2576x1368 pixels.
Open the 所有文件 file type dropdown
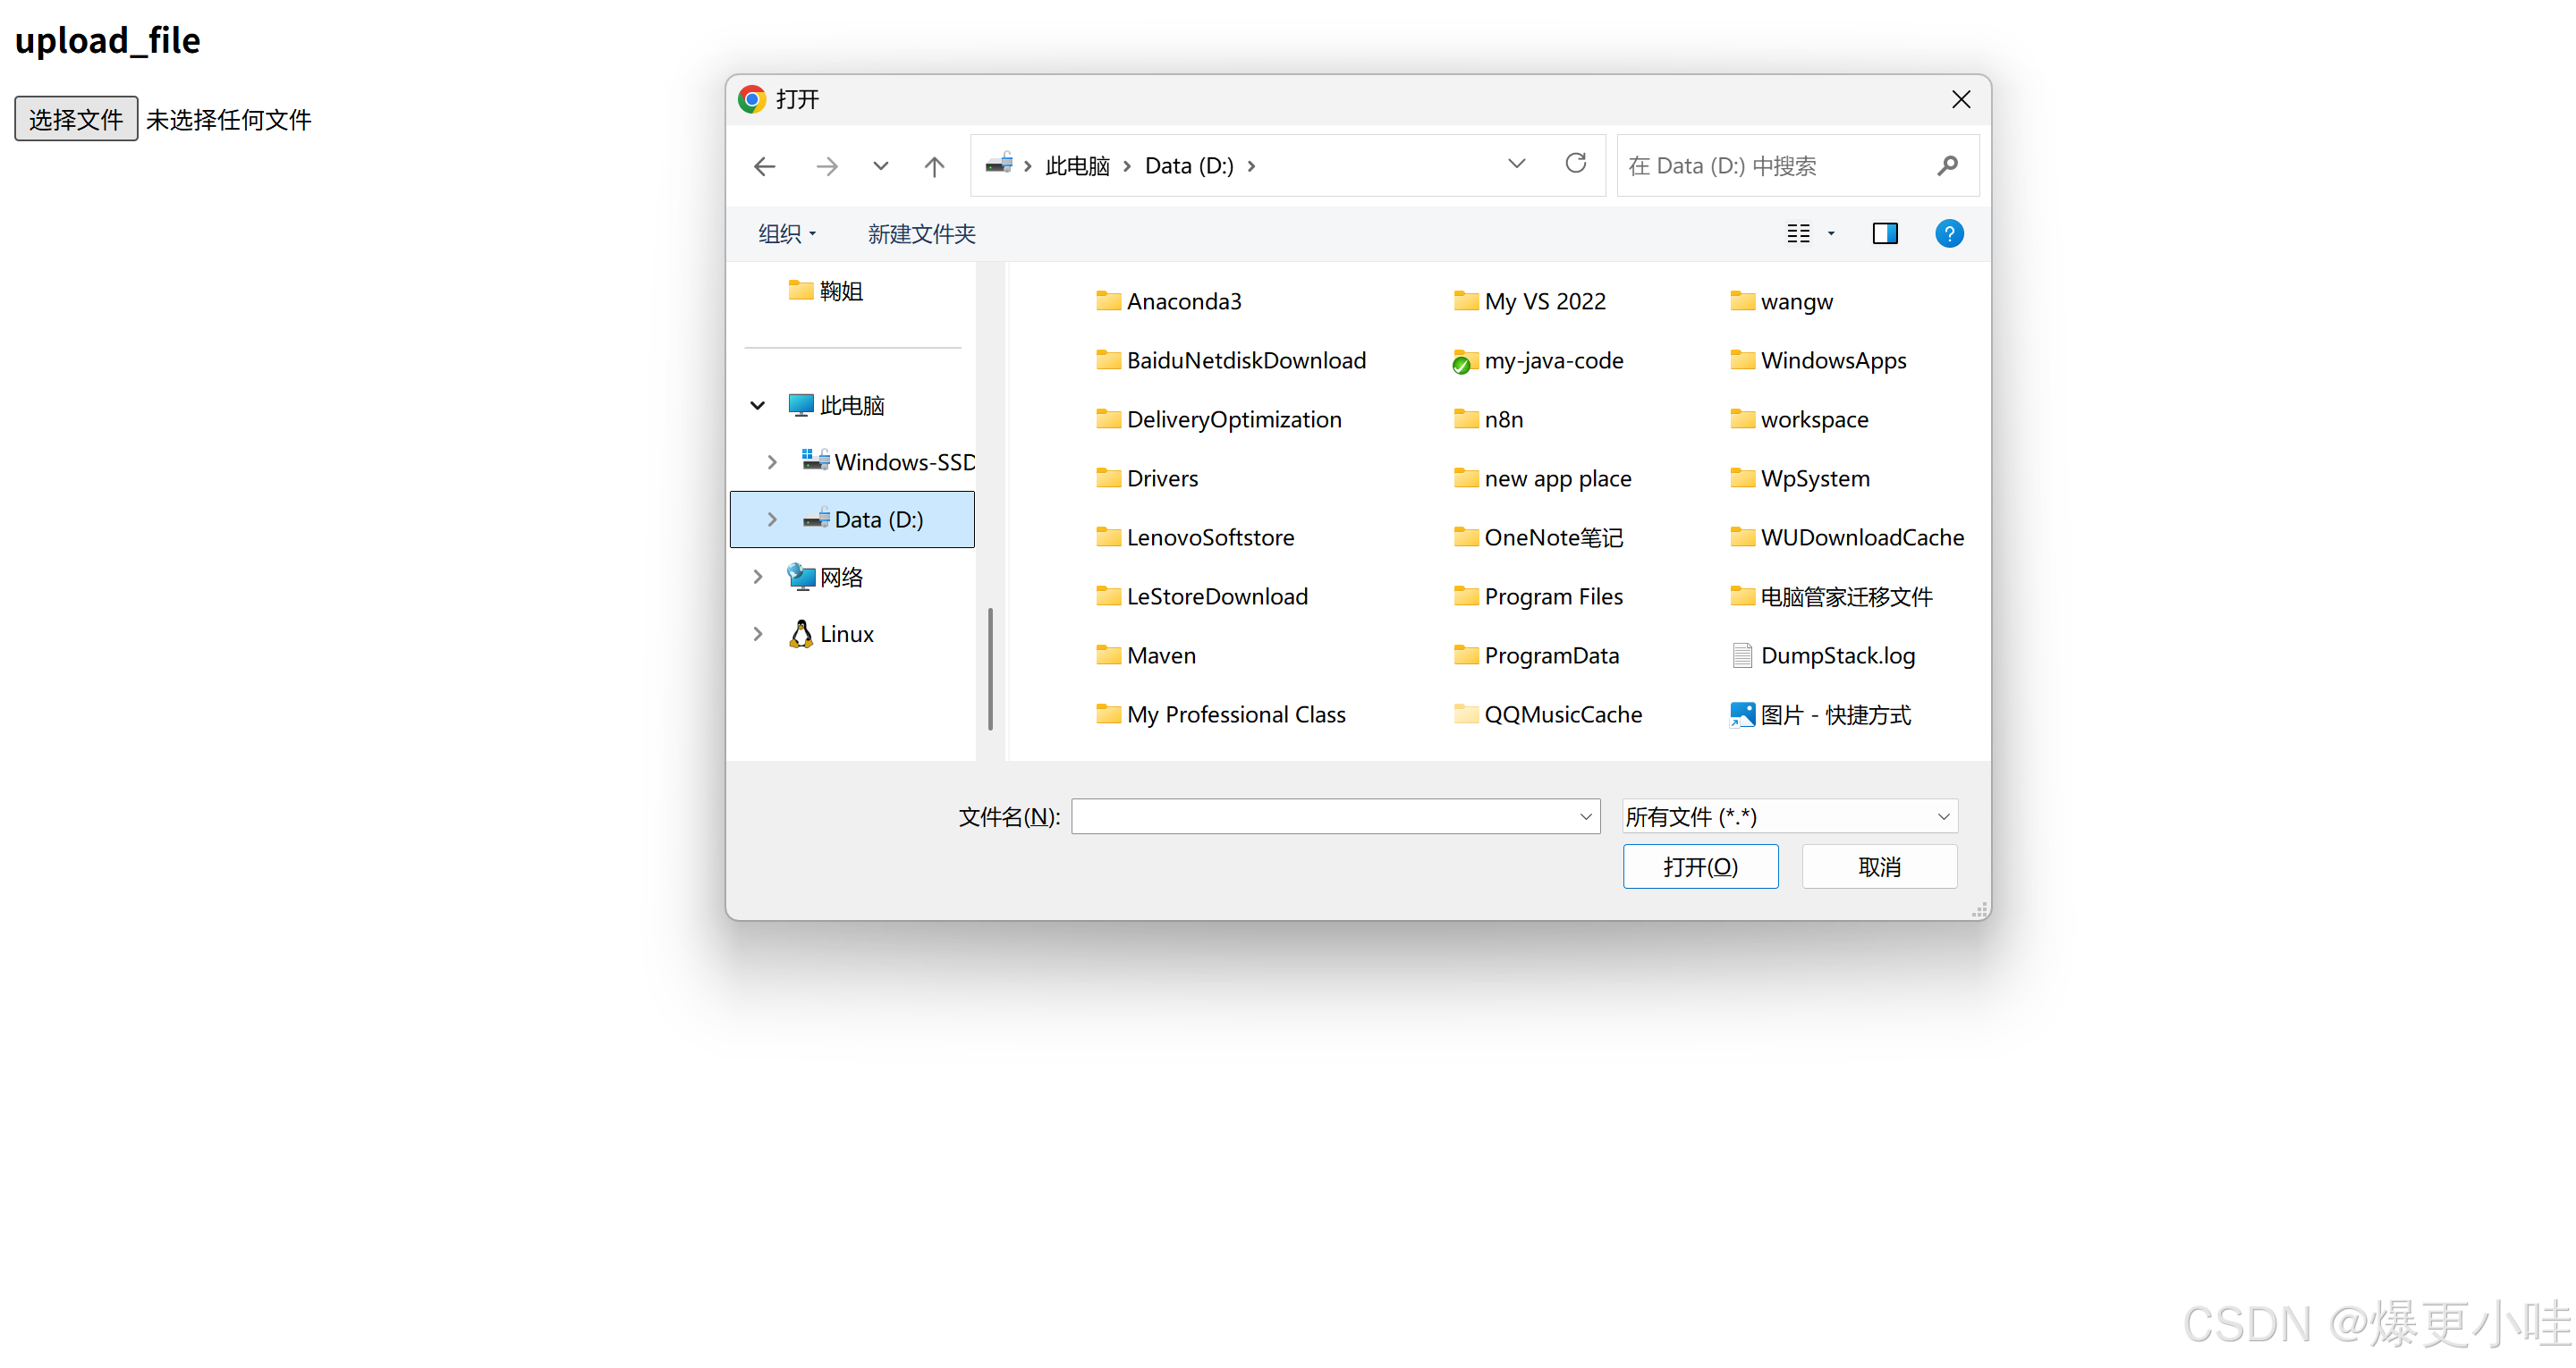pyautogui.click(x=1788, y=817)
